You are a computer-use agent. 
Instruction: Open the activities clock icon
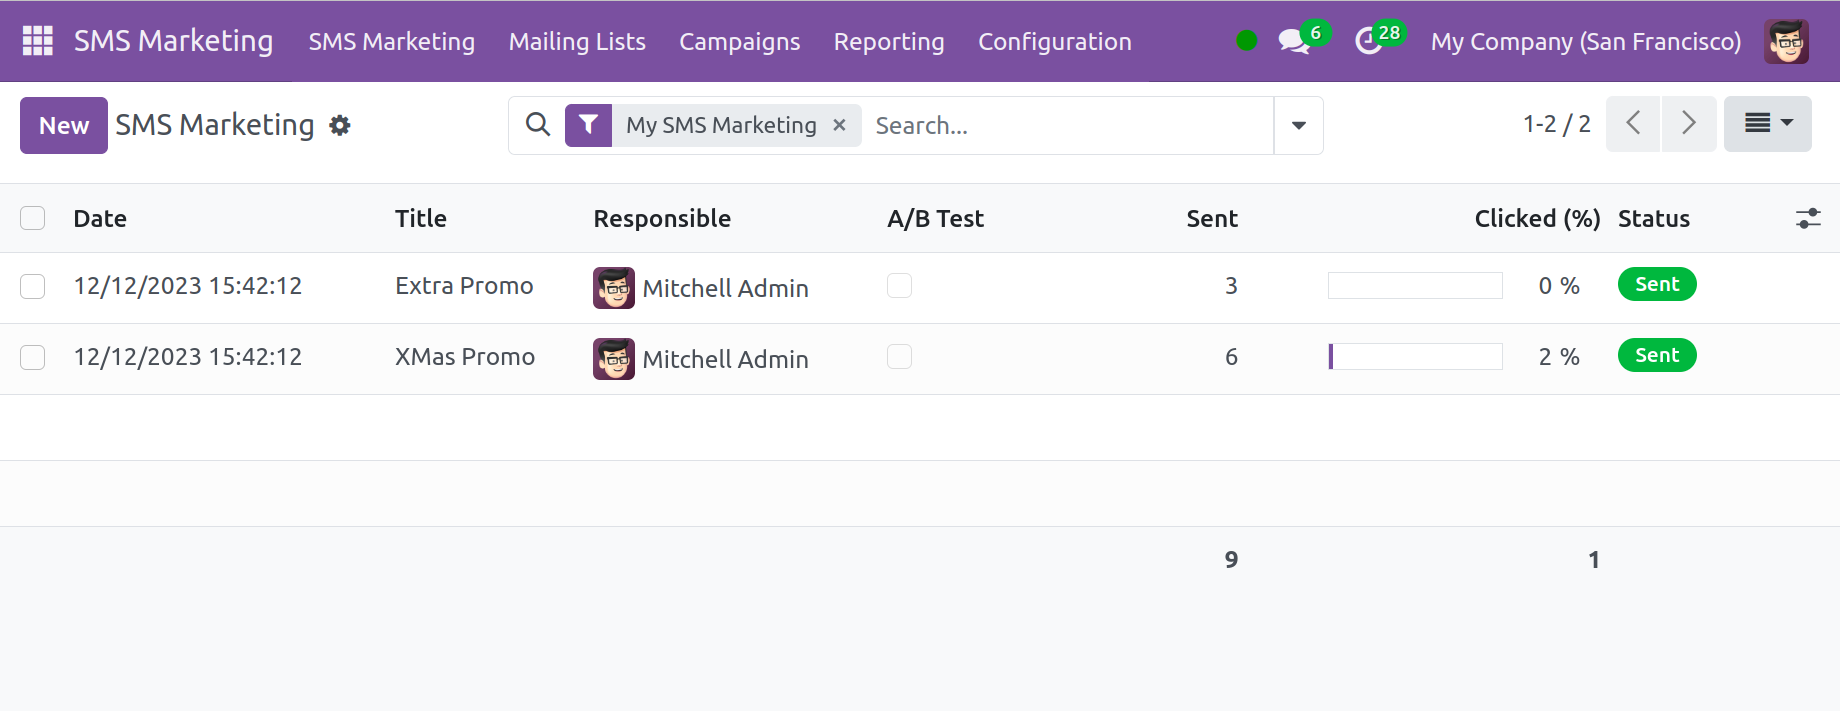(1368, 41)
